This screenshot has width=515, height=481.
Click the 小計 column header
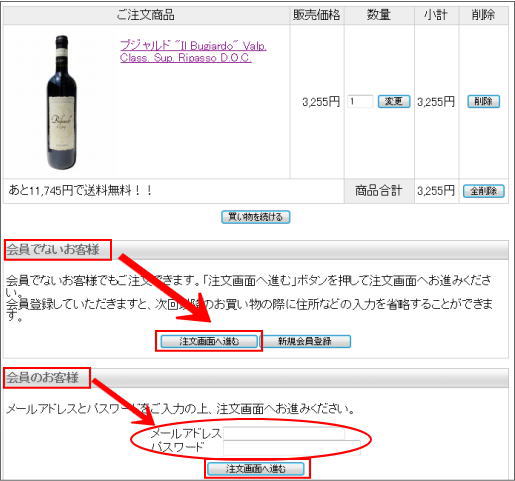click(436, 15)
